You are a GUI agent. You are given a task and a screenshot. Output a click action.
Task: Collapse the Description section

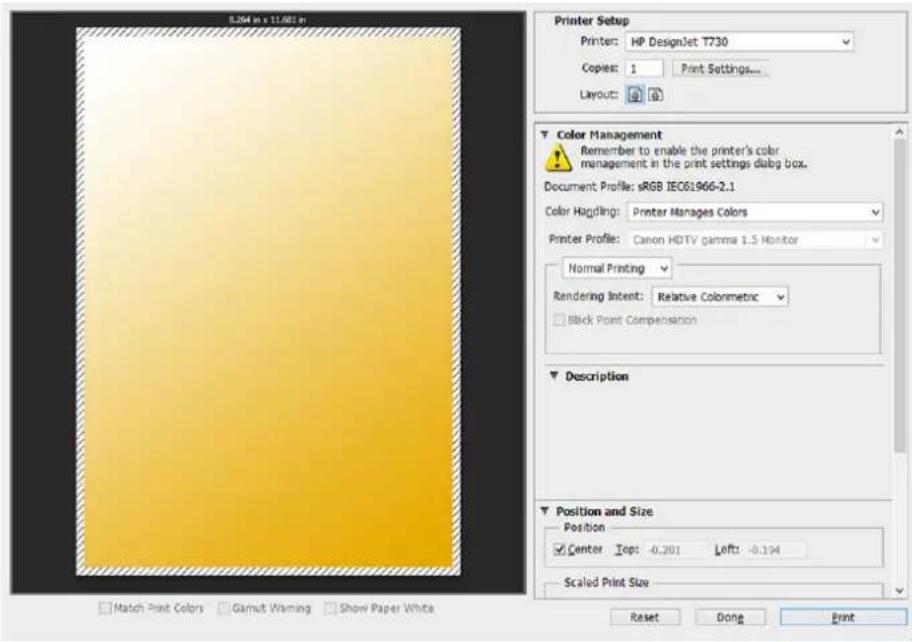[x=554, y=376]
